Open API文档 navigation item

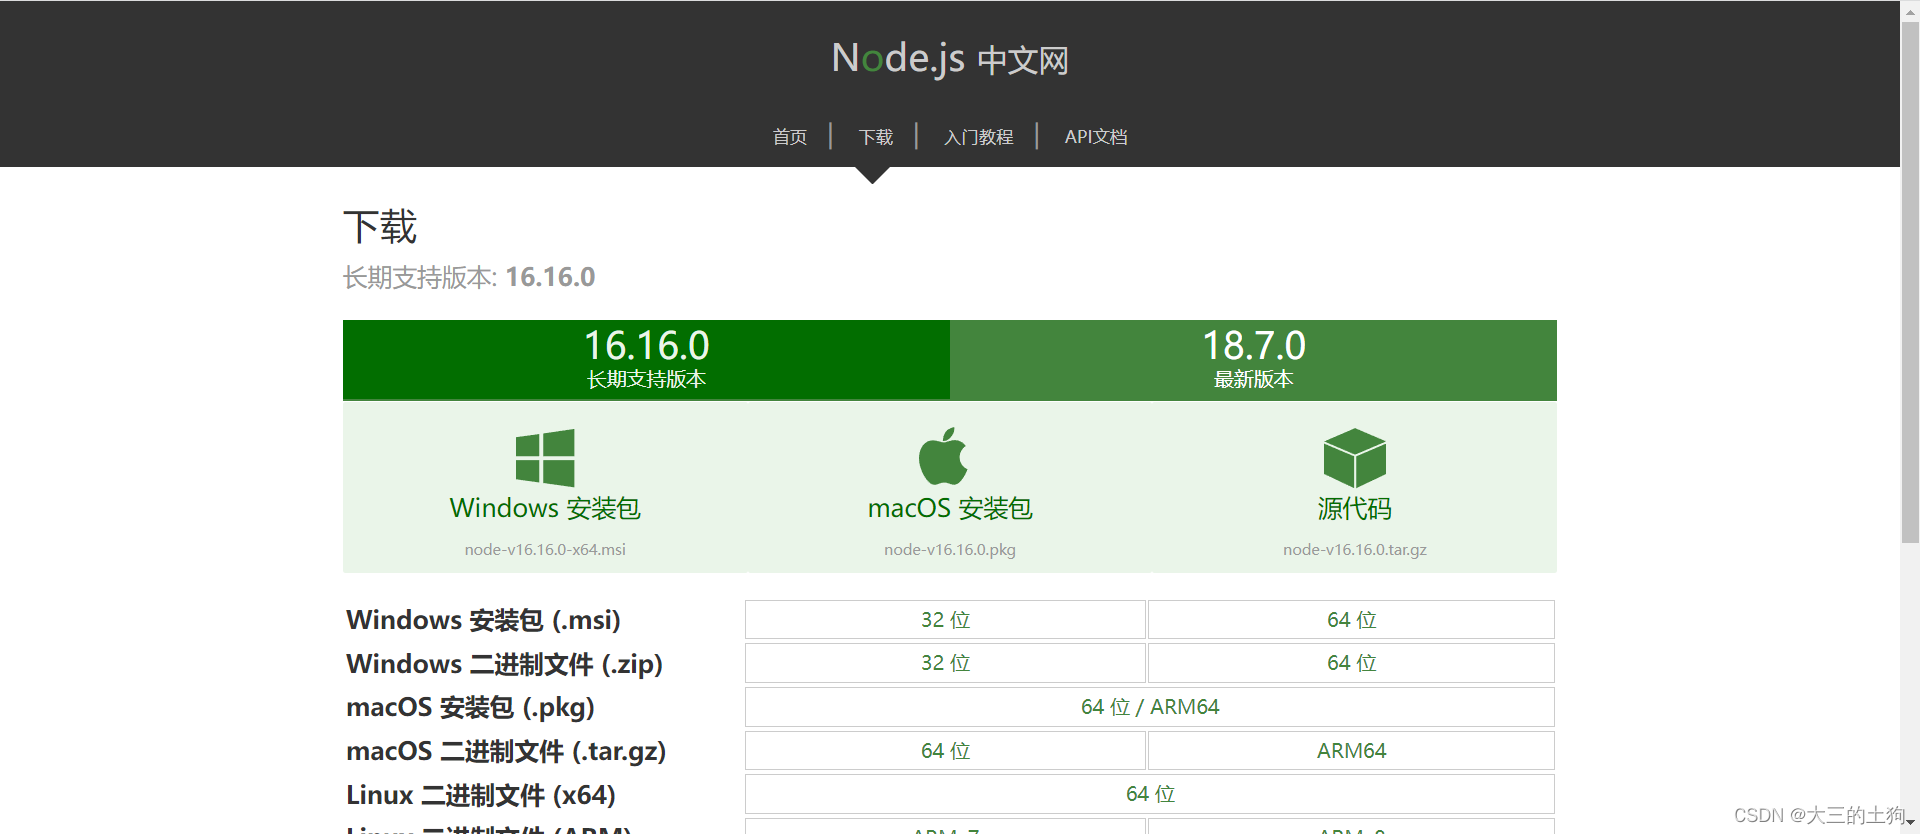click(x=1096, y=137)
